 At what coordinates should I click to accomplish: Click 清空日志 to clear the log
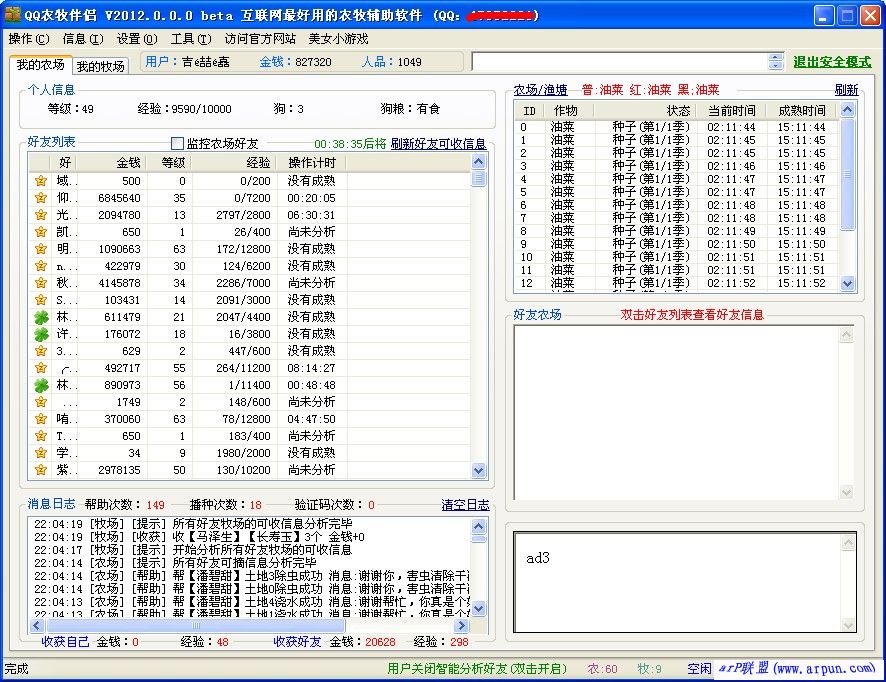[x=465, y=505]
